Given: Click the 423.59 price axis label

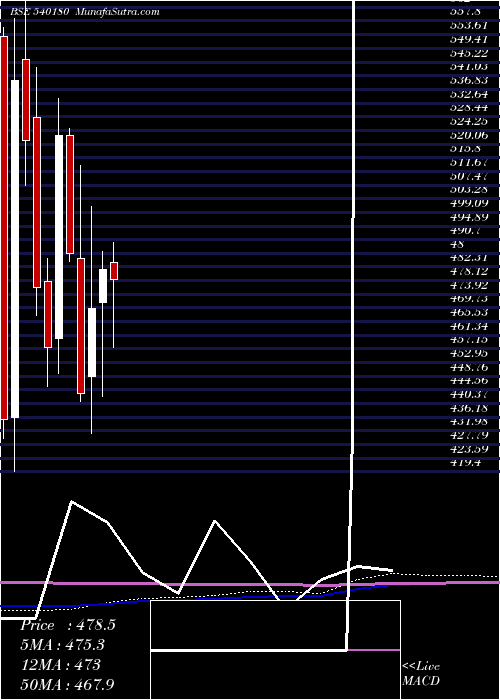Looking at the screenshot, I should pos(469,449).
